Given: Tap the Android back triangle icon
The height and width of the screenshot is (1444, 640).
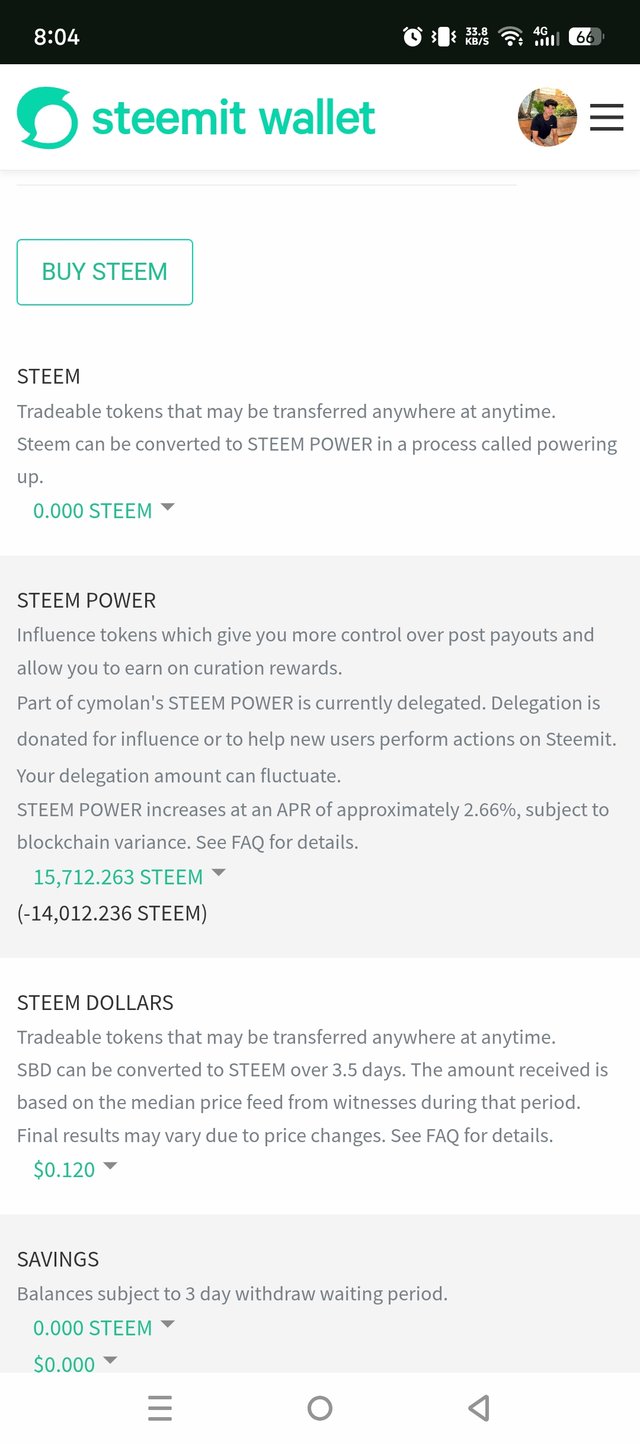Looking at the screenshot, I should [x=478, y=1408].
